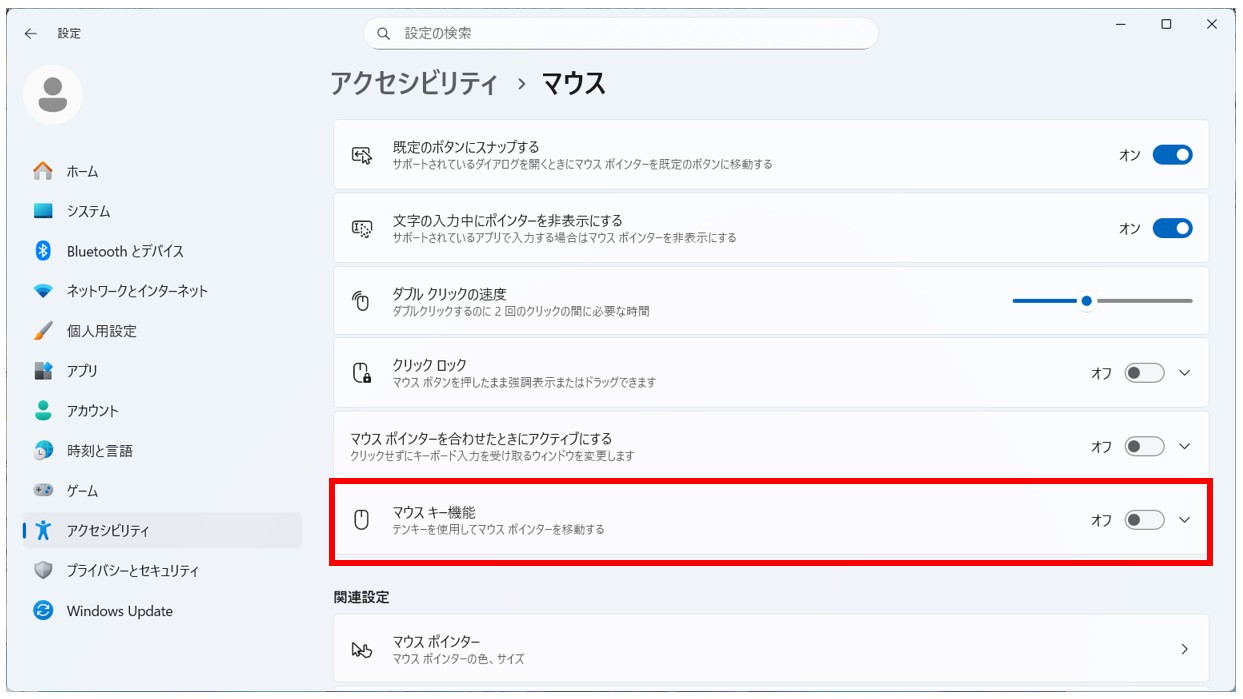Image resolution: width=1243 pixels, height=699 pixels.
Task: Expand the クリック ロック section
Action: coord(1184,372)
